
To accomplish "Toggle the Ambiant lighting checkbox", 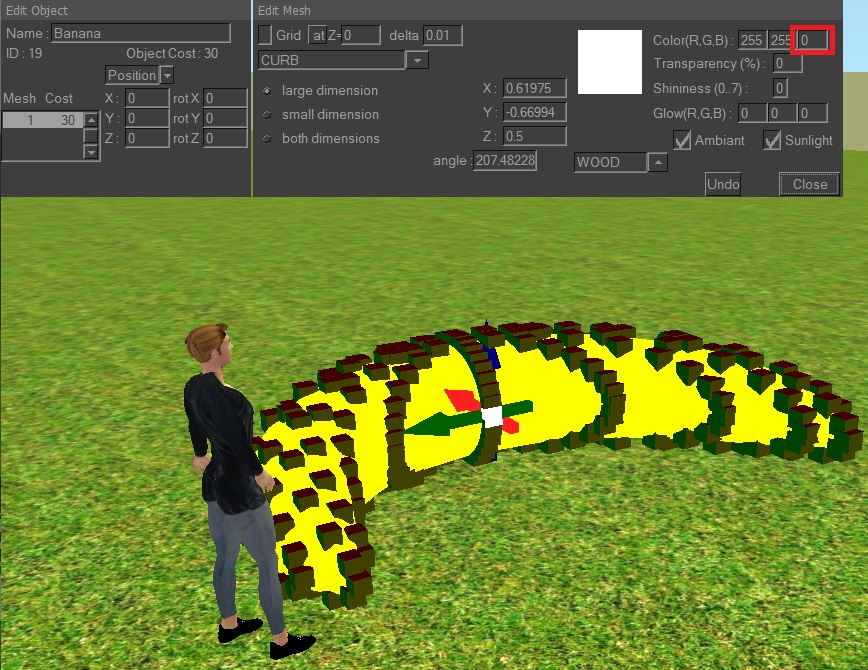I will [x=682, y=140].
